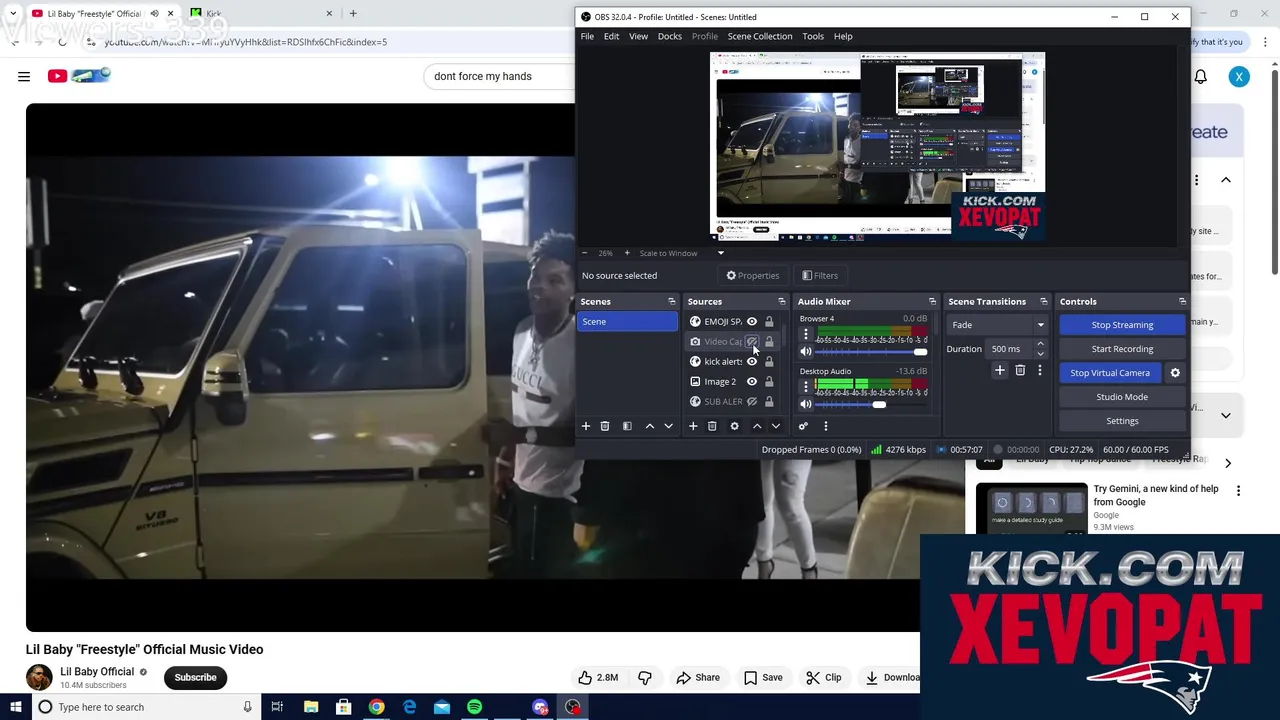Remove selected scene with trash icon
The image size is (1280, 720).
pos(605,426)
